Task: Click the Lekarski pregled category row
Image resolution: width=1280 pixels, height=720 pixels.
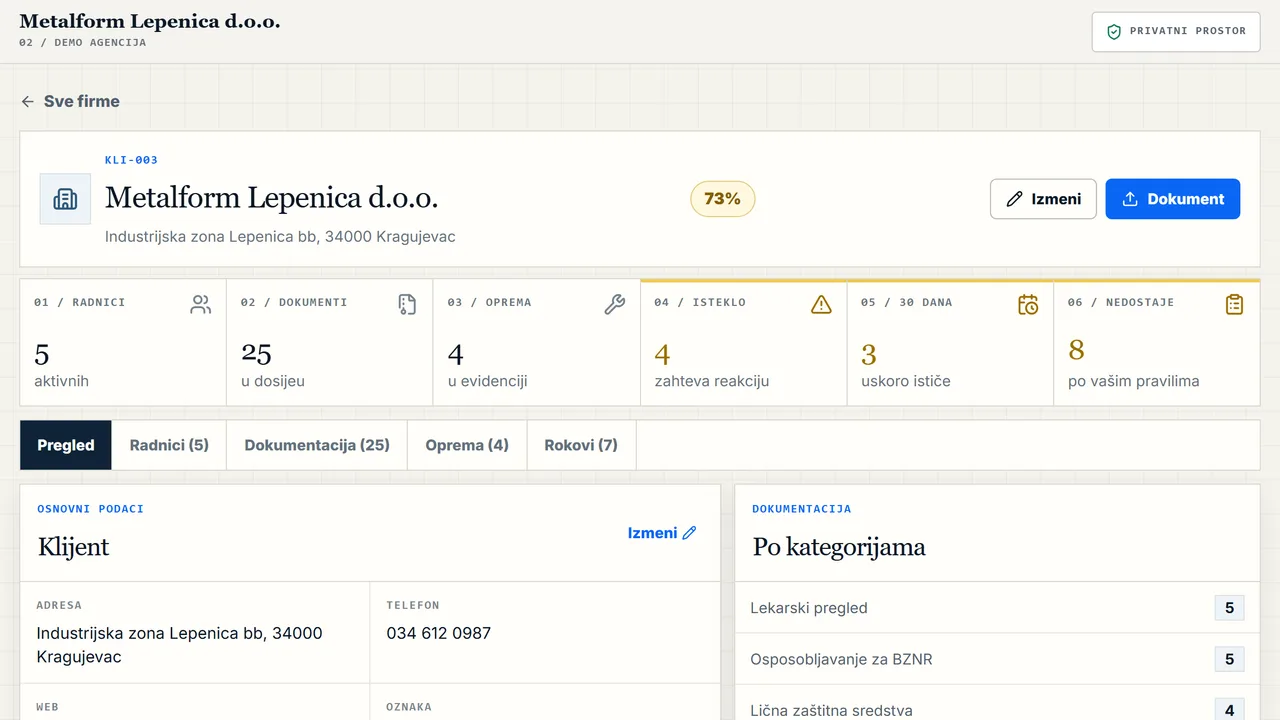Action: tap(997, 608)
